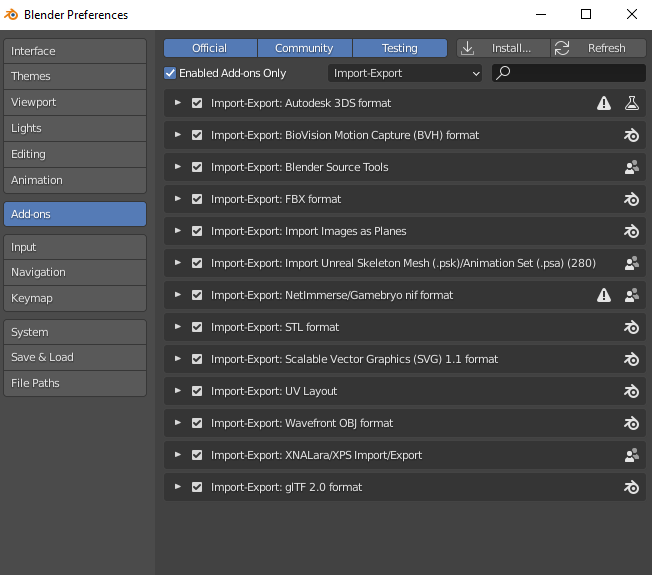Viewport: 652px width, 575px height.
Task: Switch to the Keymap preferences section
Action: click(x=75, y=298)
